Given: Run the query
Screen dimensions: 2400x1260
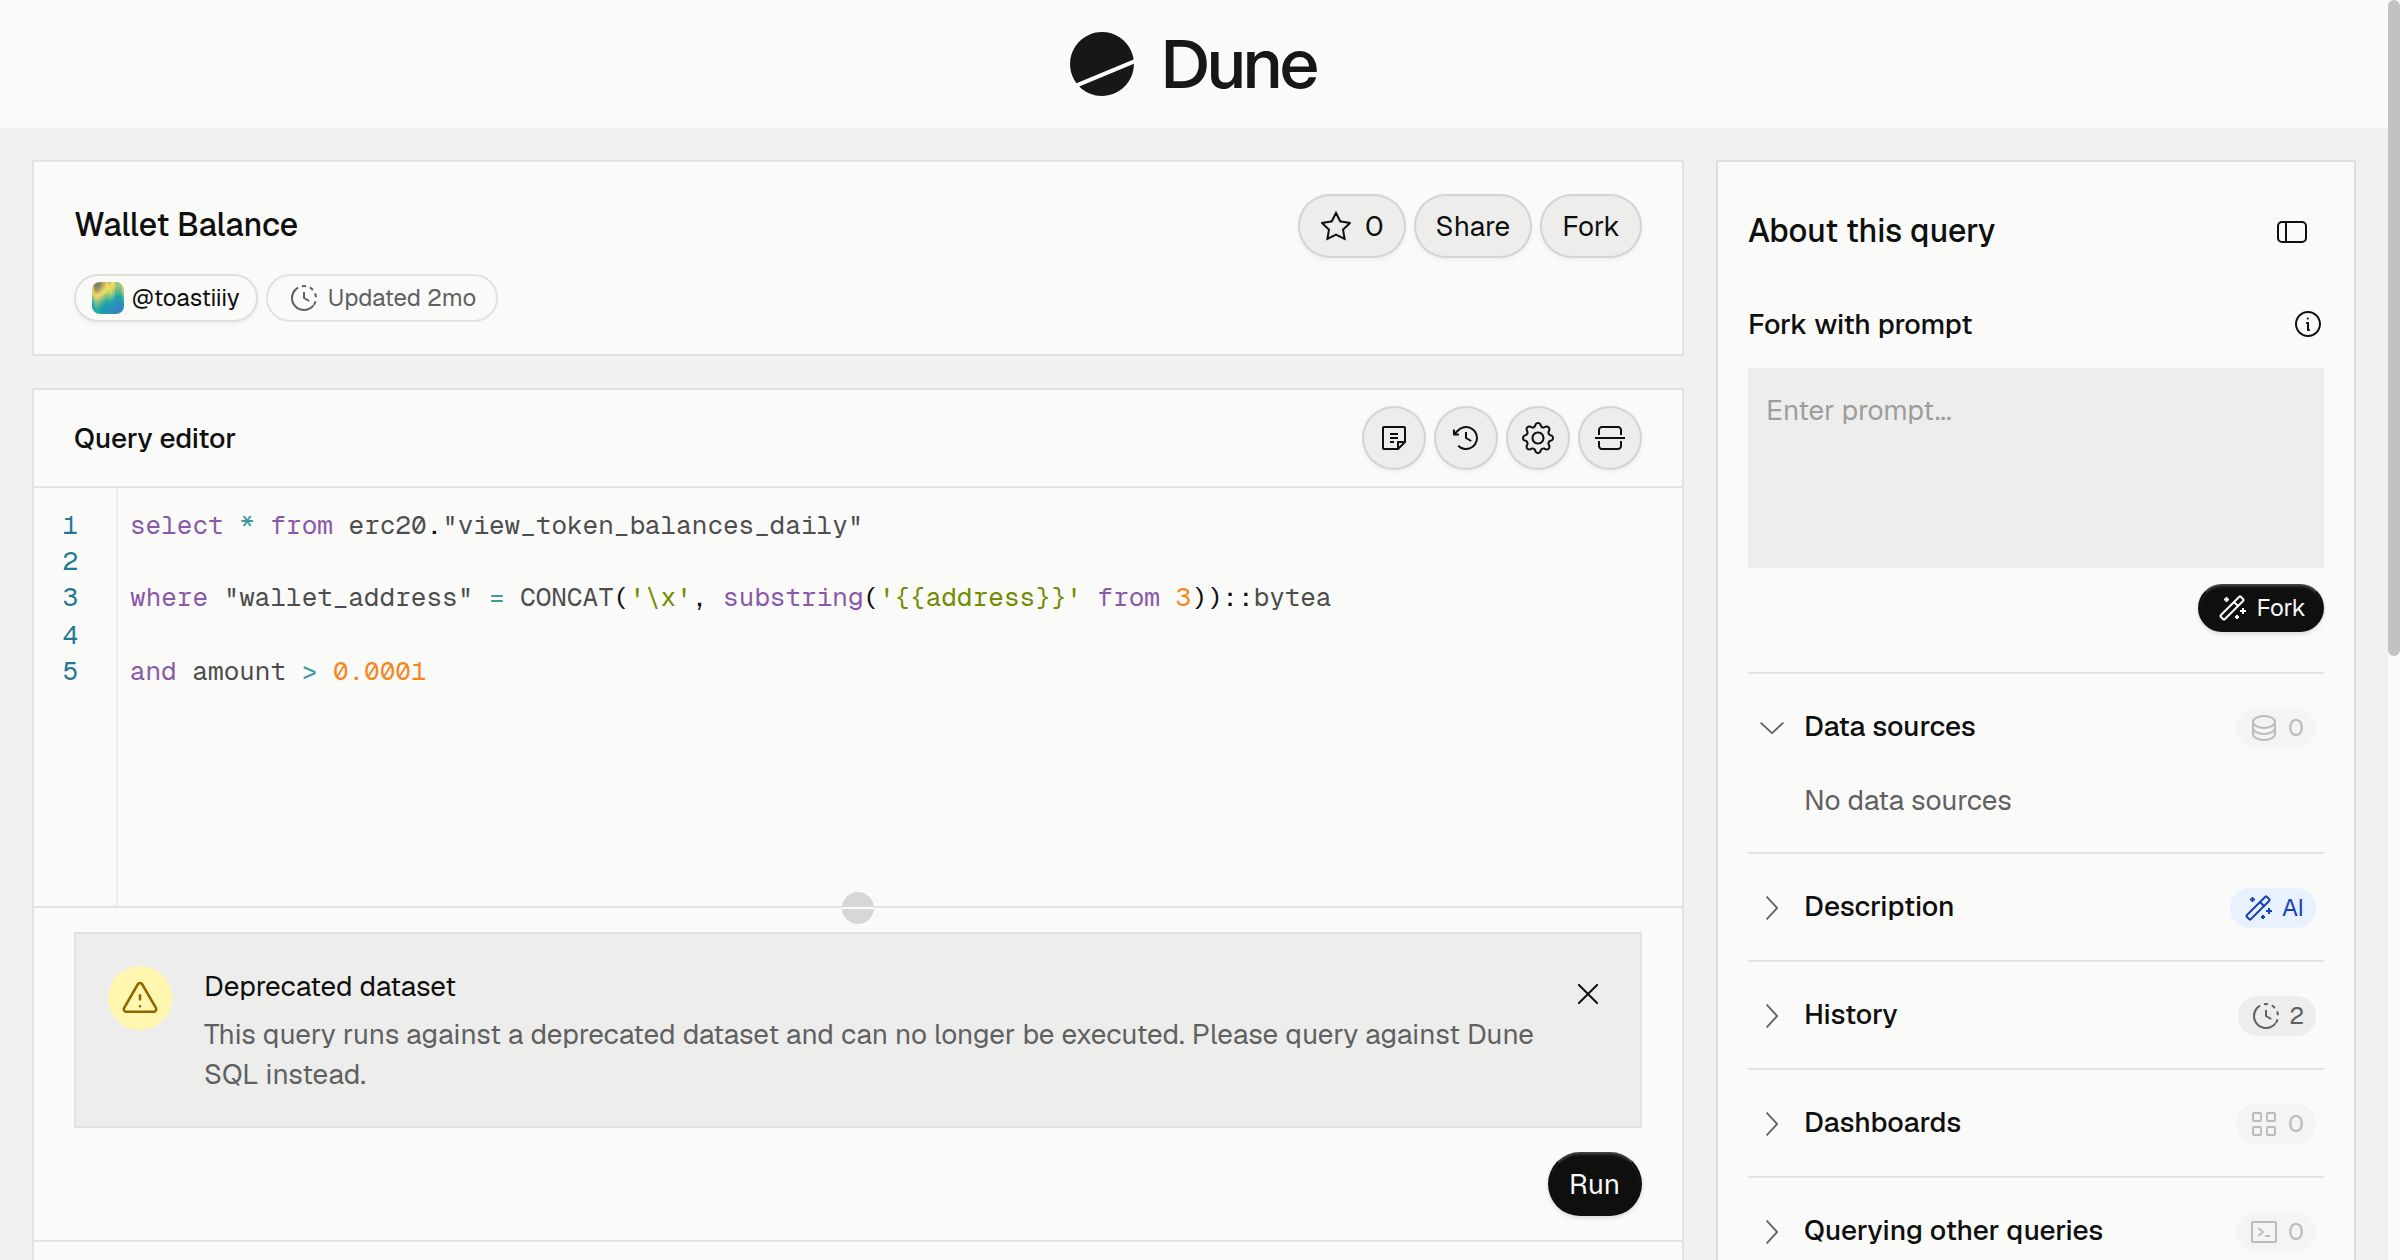Looking at the screenshot, I should pos(1594,1184).
